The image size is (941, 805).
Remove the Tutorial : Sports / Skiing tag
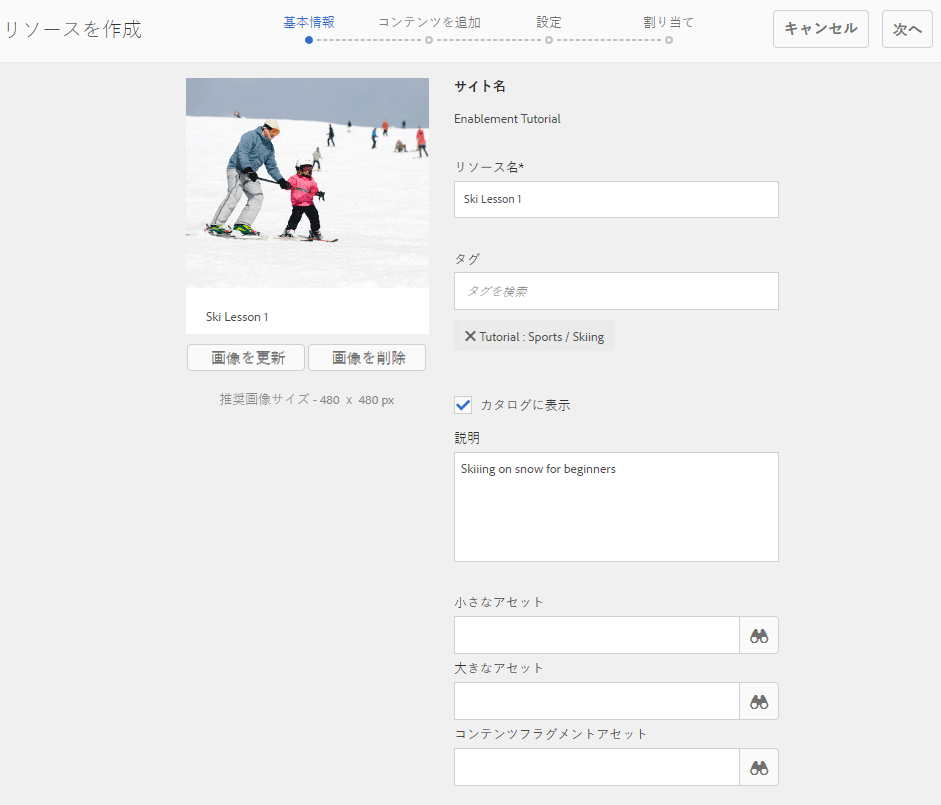[x=470, y=336]
